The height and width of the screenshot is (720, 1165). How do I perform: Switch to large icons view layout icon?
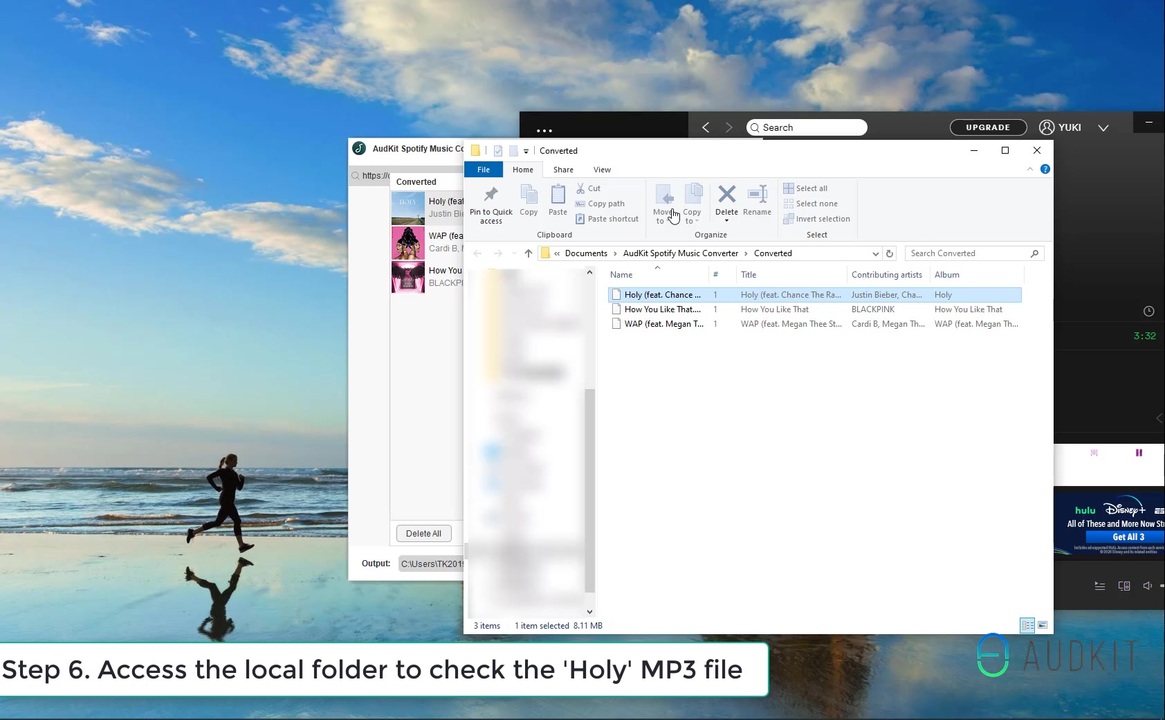coord(1042,626)
